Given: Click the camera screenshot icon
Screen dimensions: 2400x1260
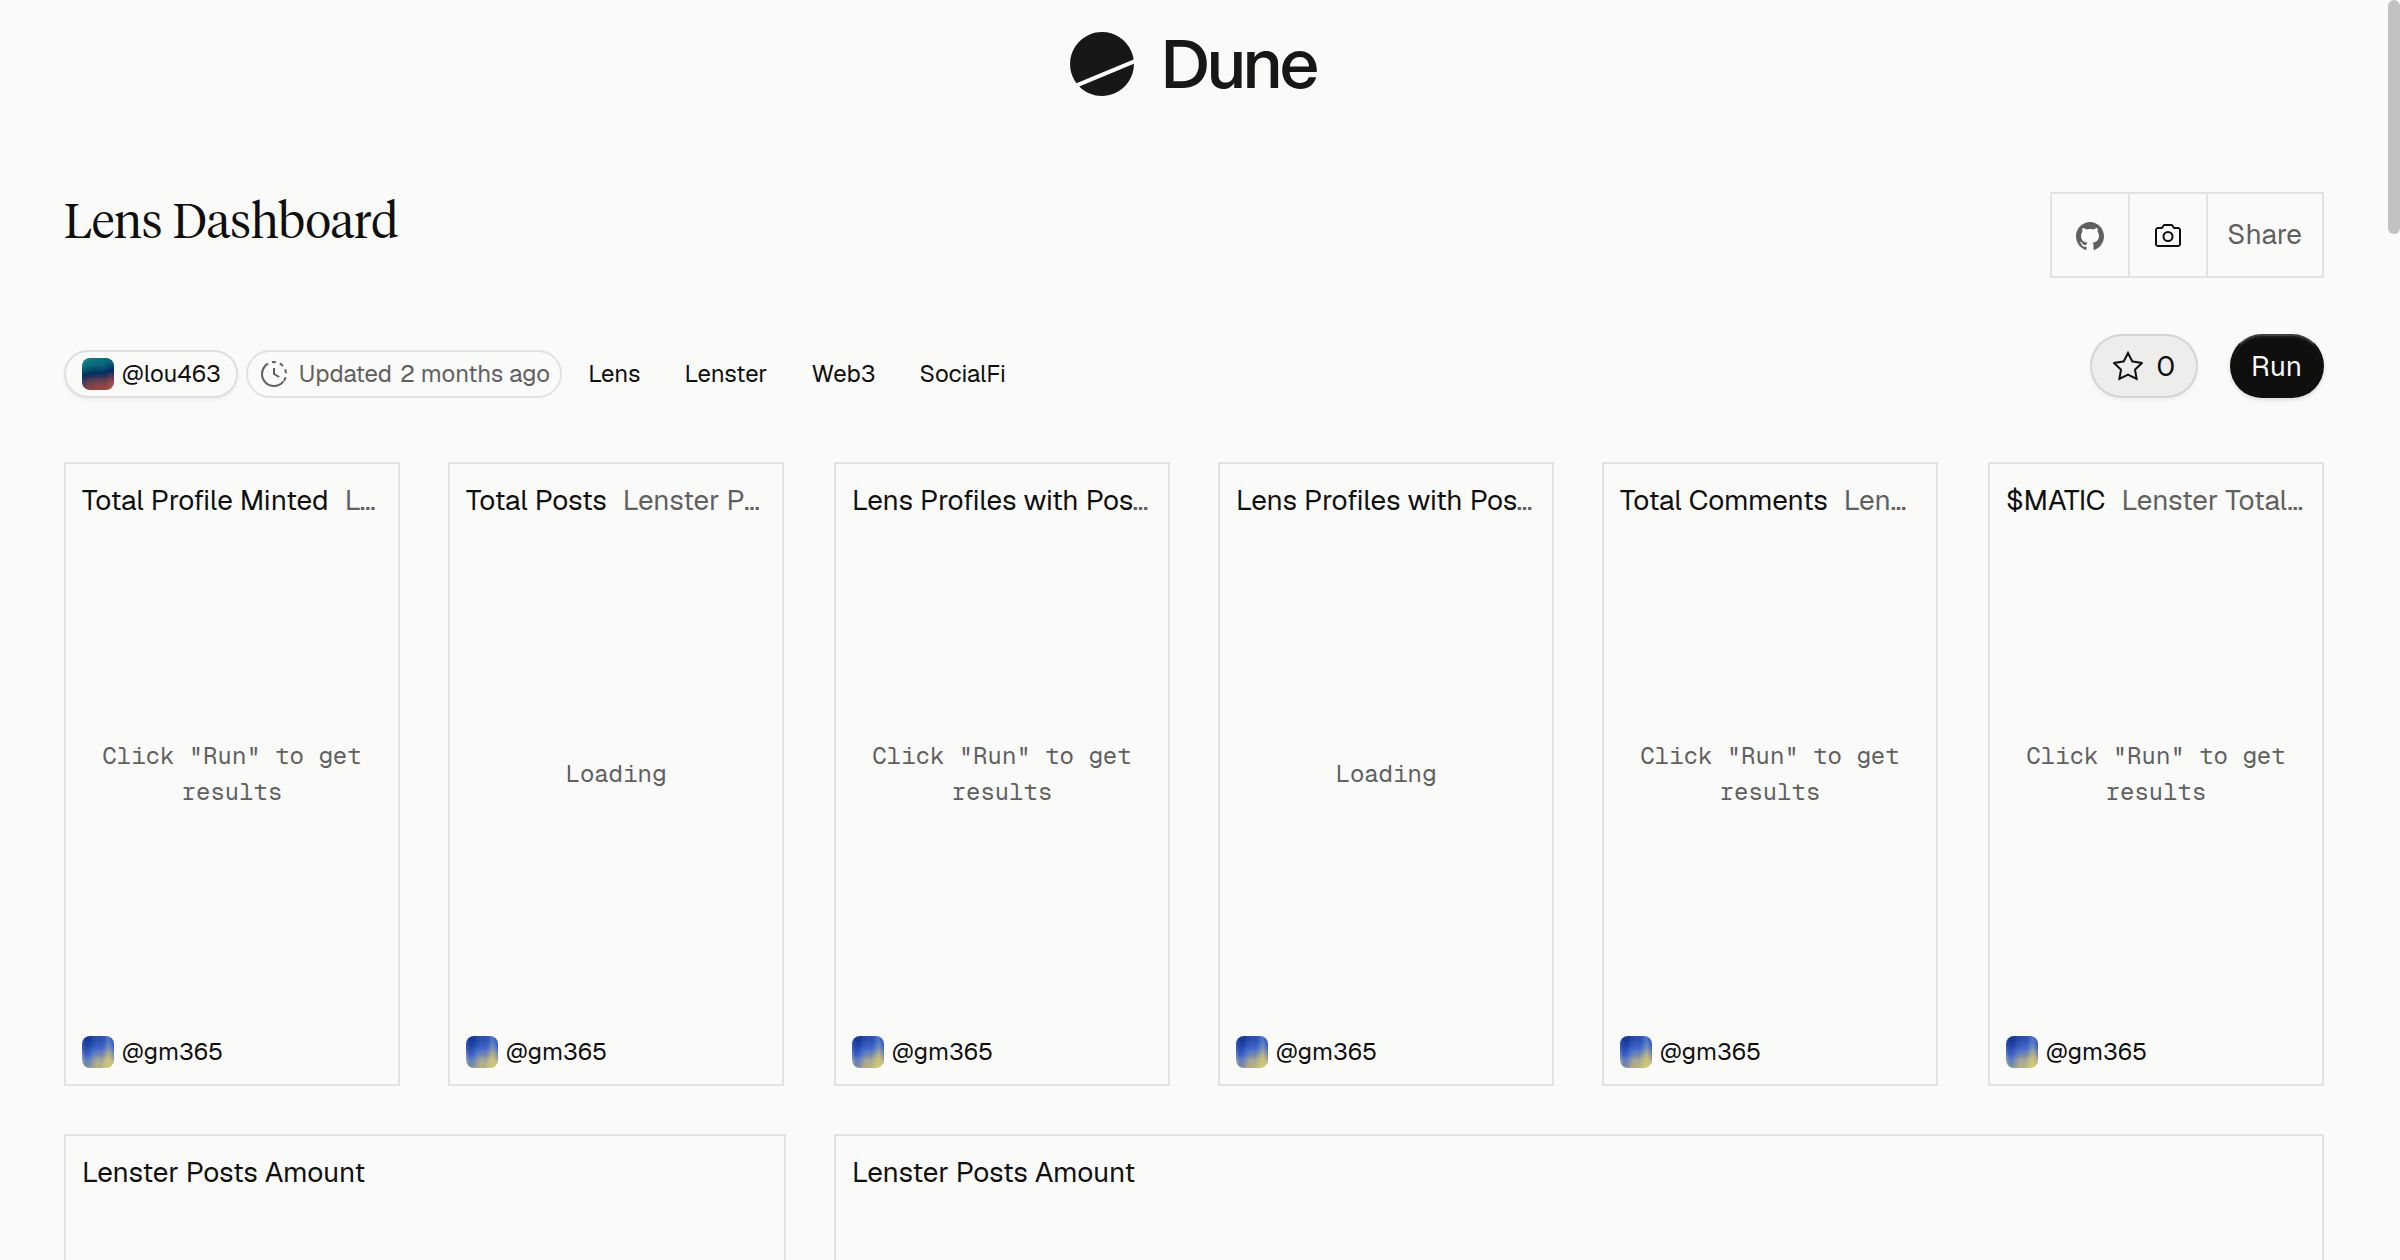Looking at the screenshot, I should (x=2168, y=235).
